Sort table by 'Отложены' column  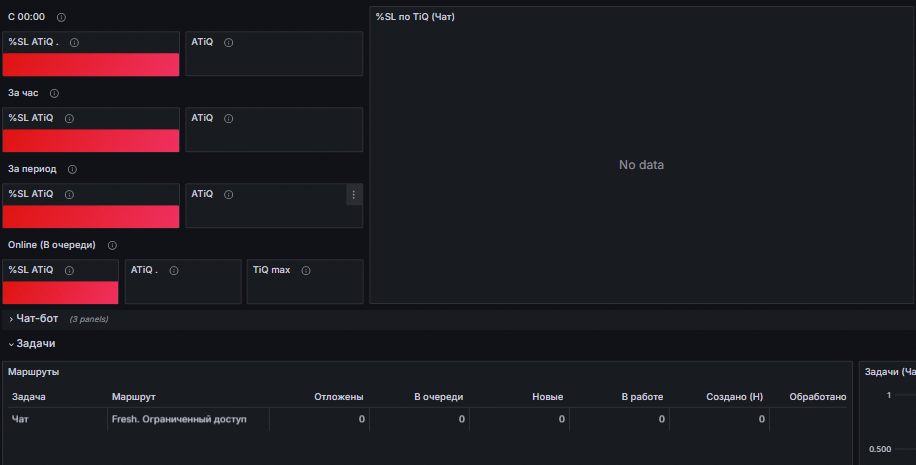tap(338, 397)
